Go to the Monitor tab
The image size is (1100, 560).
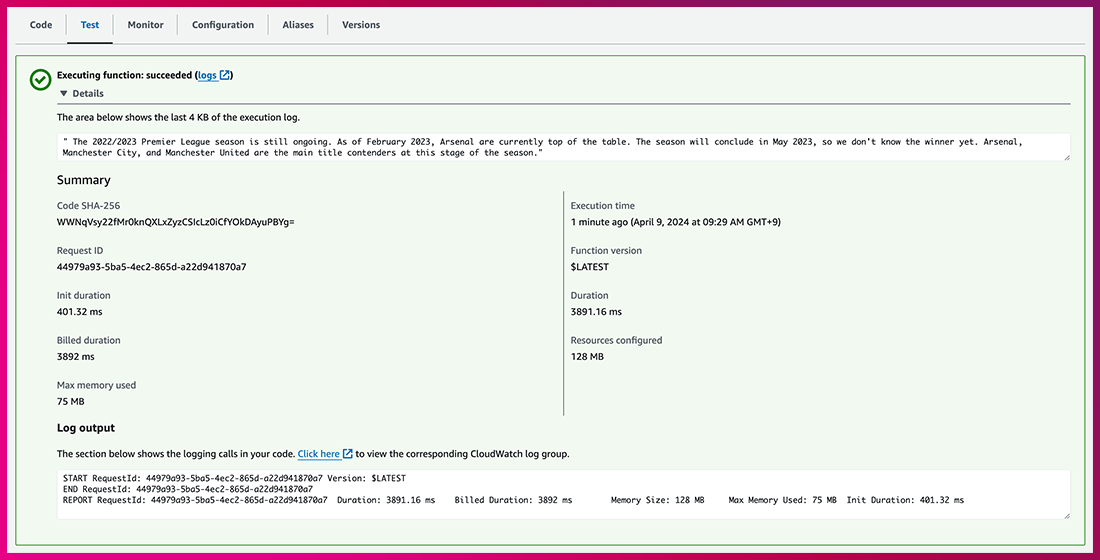[145, 25]
